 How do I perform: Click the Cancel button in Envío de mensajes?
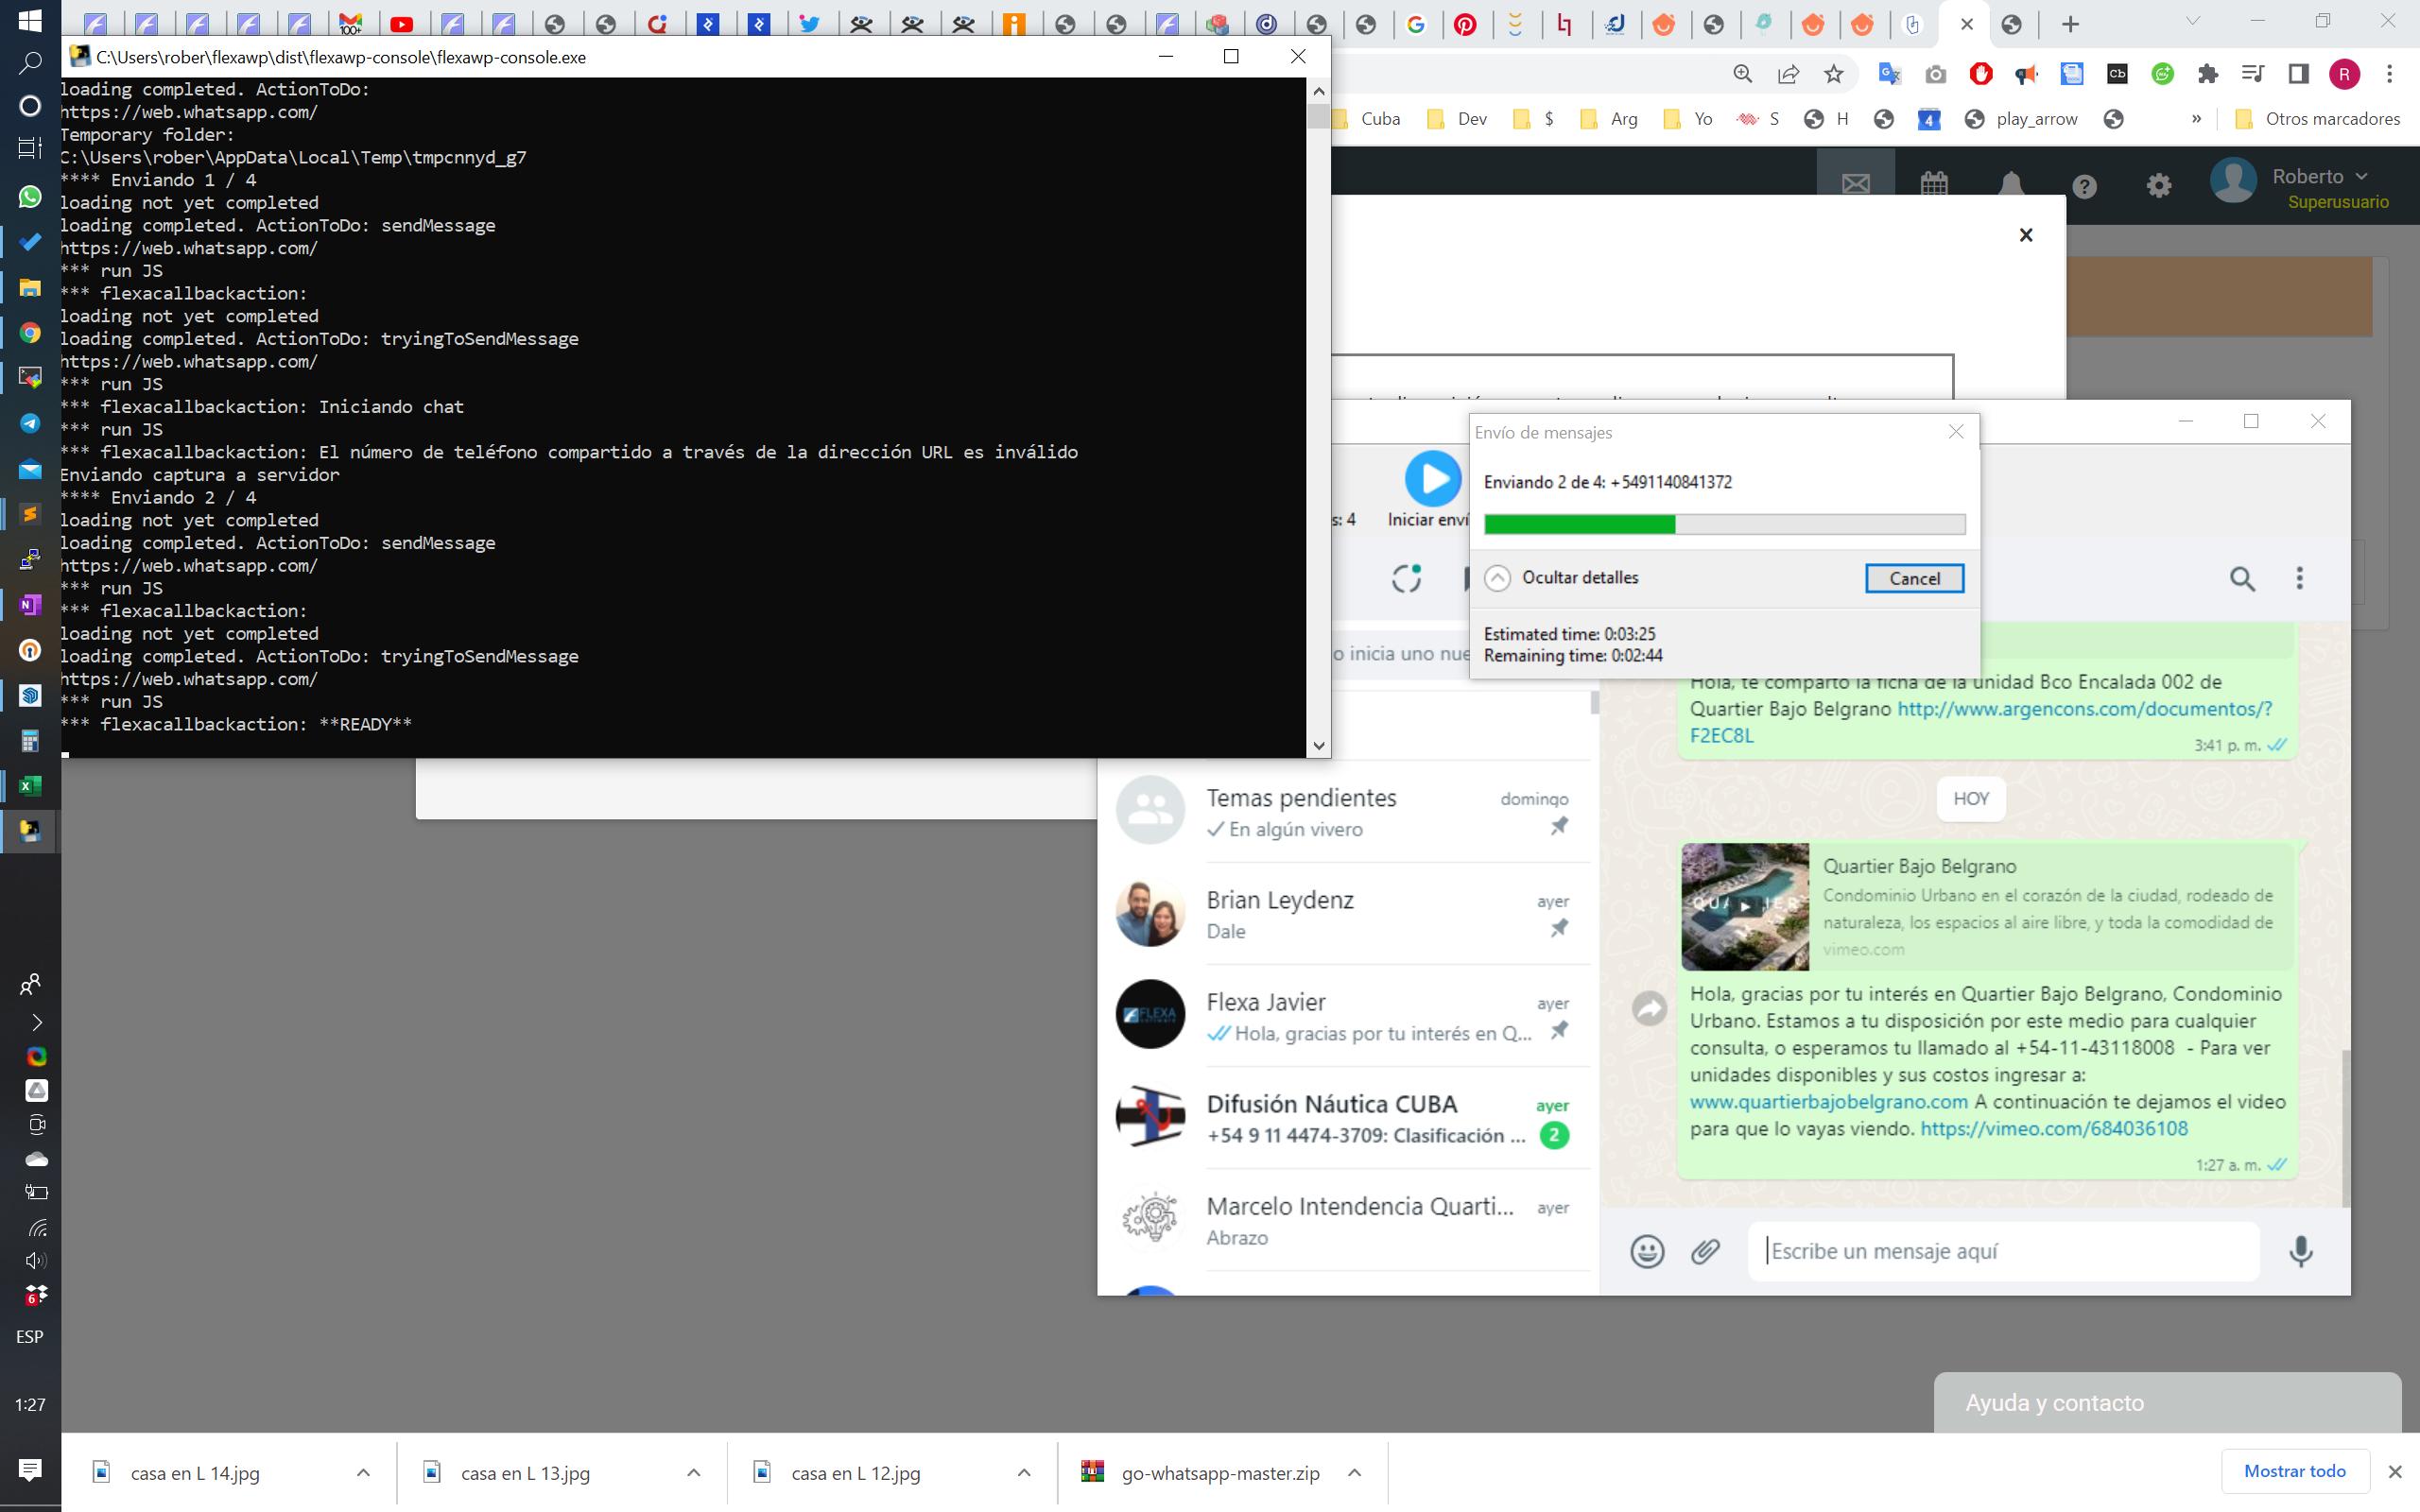pos(1914,578)
